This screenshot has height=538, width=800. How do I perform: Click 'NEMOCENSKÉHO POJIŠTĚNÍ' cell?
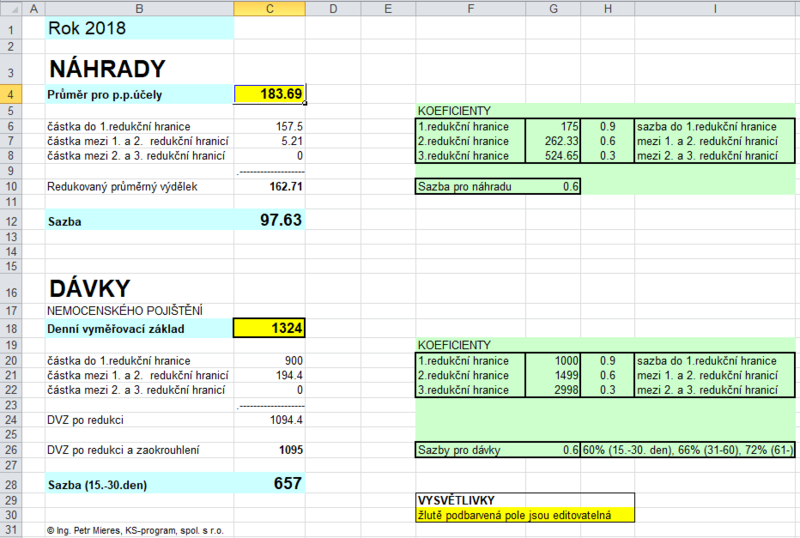tap(139, 310)
